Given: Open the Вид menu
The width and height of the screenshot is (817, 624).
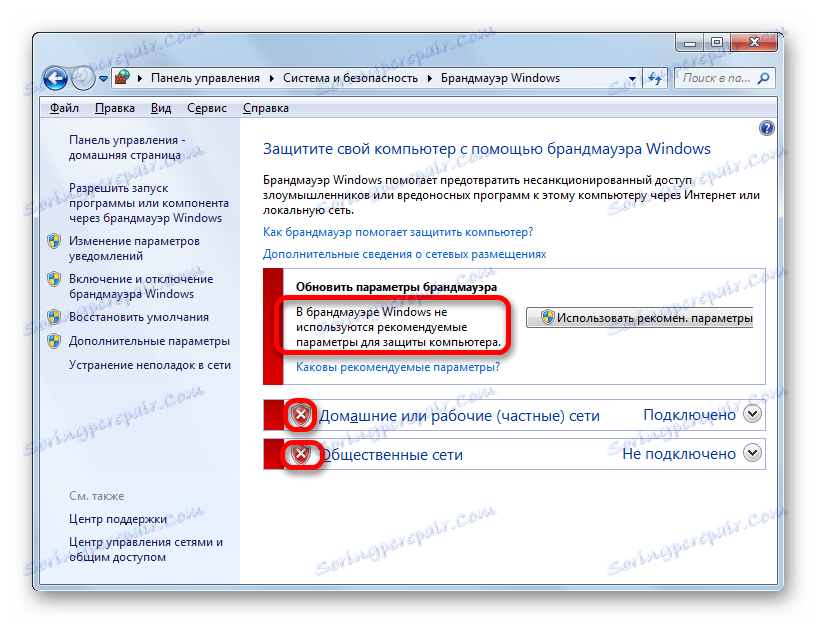Looking at the screenshot, I should 161,108.
